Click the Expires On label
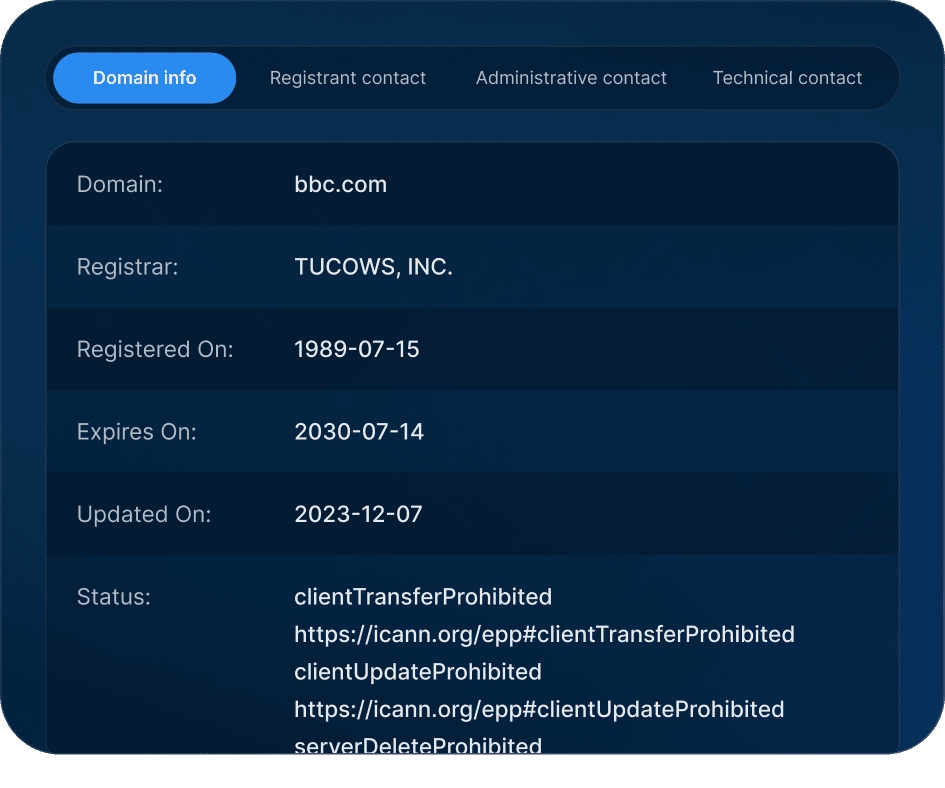This screenshot has height=788, width=945. pyautogui.click(x=136, y=431)
